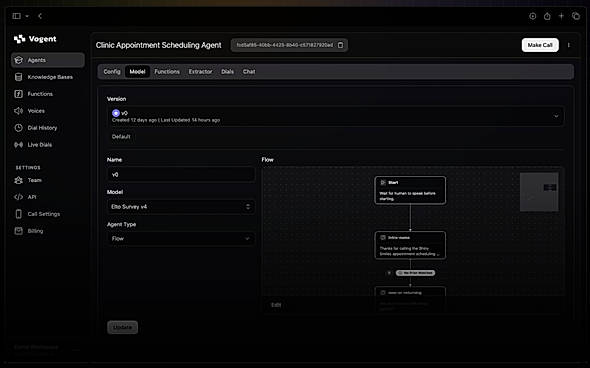This screenshot has width=590, height=368.
Task: Open the Knowledge Bases link
Action: click(x=50, y=77)
